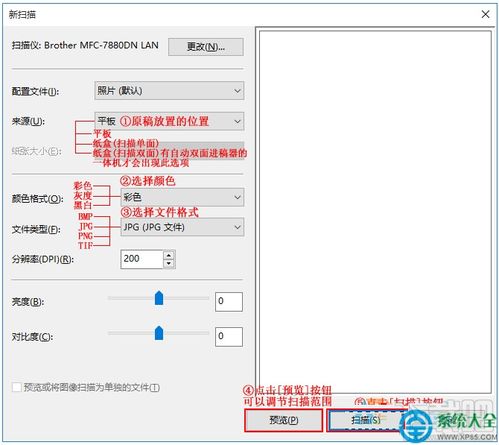The height and width of the screenshot is (445, 499).
Task: Click the 亮度 brightness slider handle
Action: (159, 298)
